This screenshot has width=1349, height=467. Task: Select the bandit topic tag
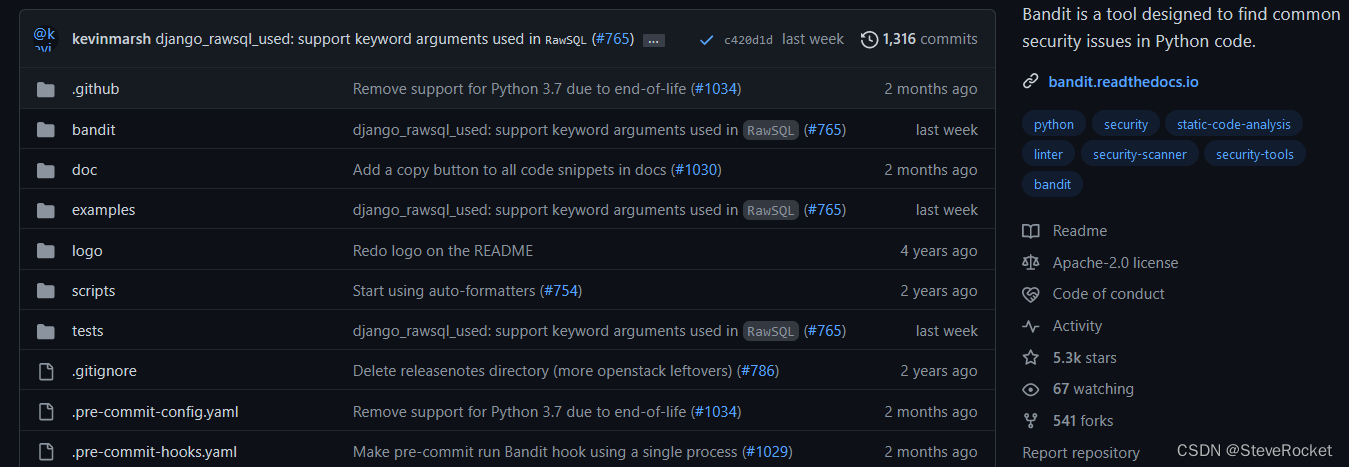(1052, 185)
